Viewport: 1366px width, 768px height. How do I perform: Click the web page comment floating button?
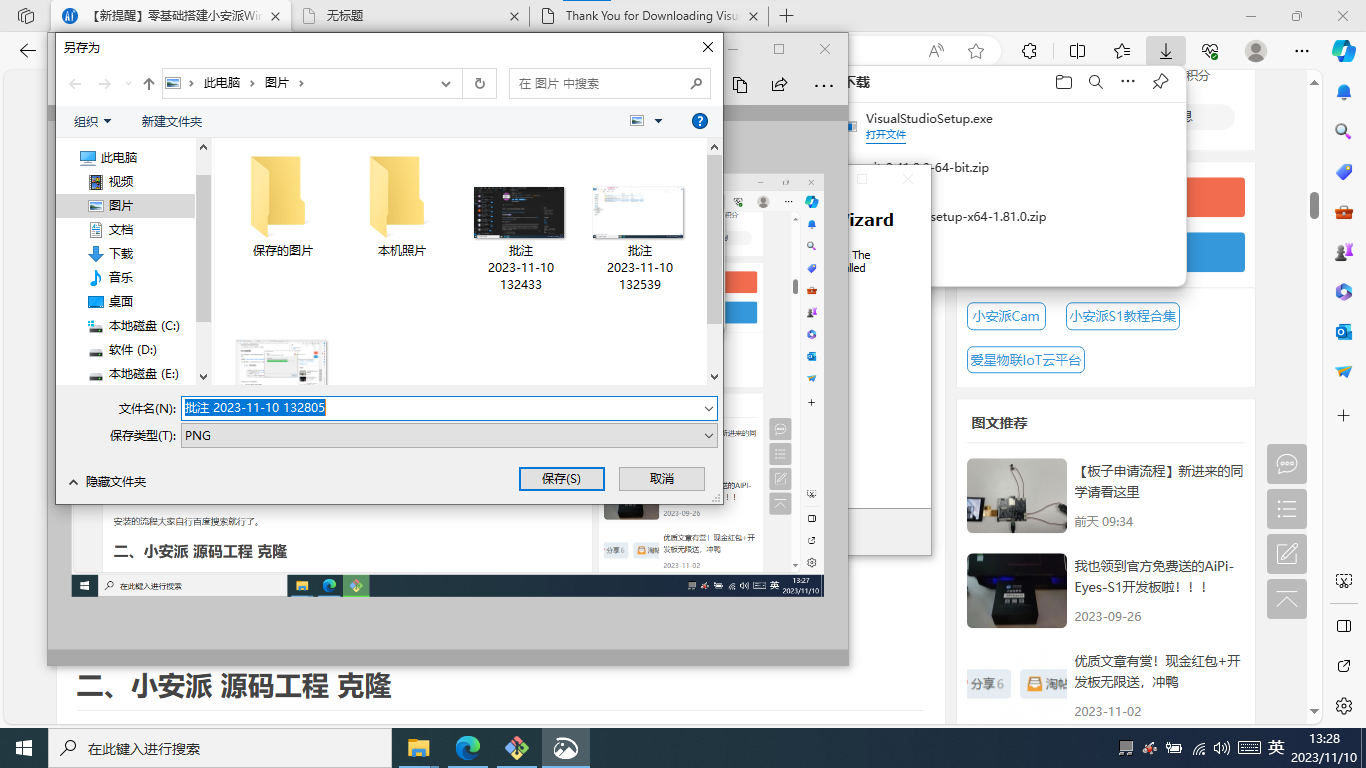(x=1287, y=464)
